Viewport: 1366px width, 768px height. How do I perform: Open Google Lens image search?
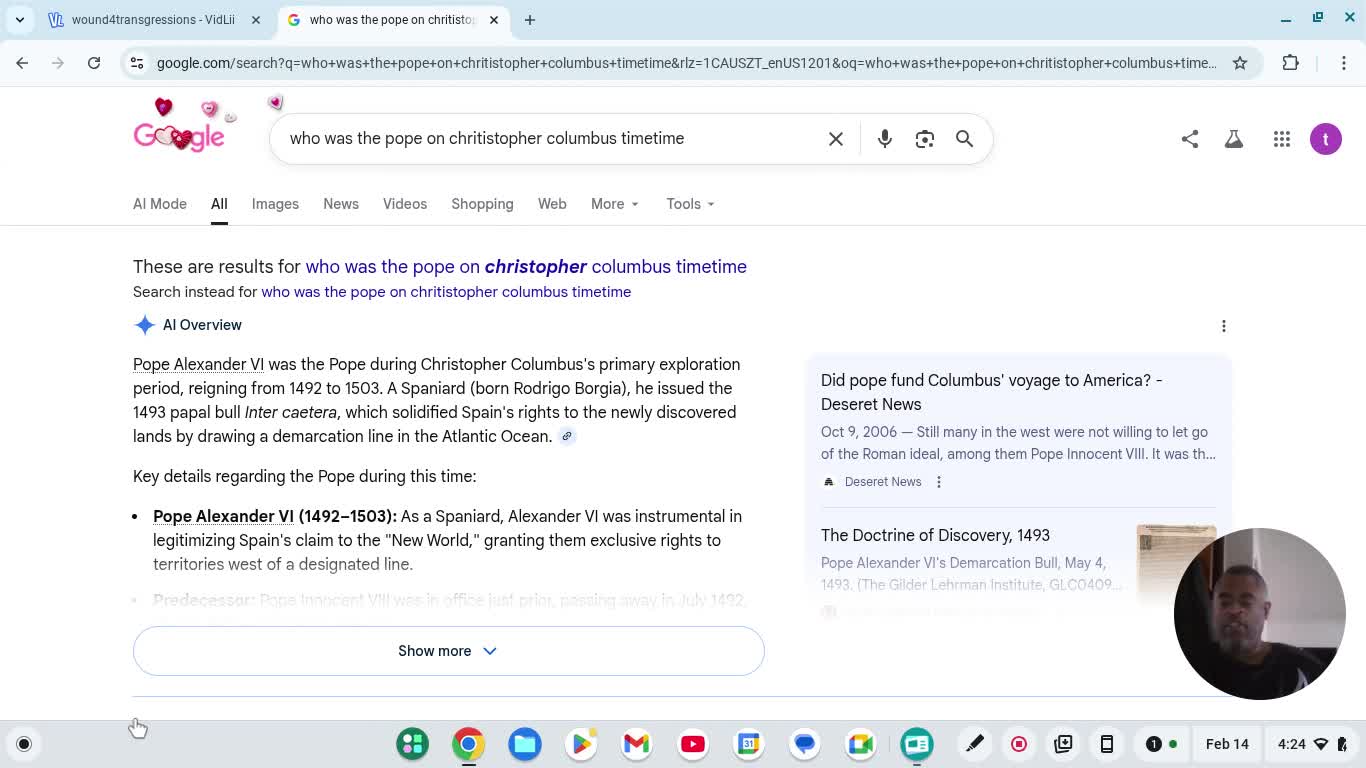point(925,139)
